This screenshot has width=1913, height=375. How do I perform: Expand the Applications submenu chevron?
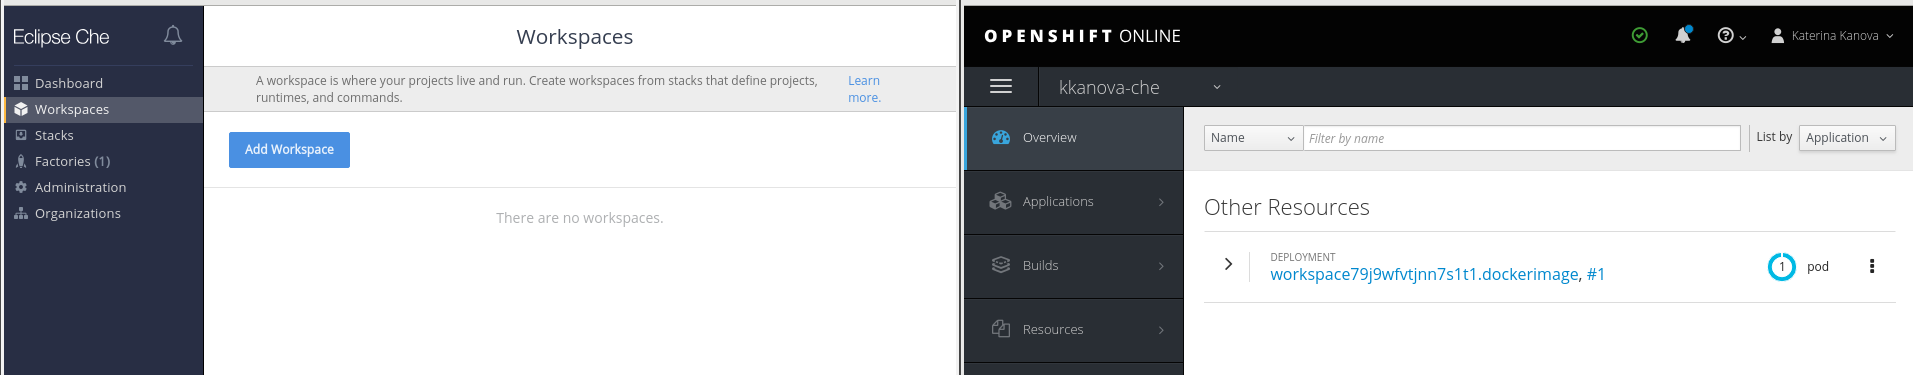click(1161, 202)
